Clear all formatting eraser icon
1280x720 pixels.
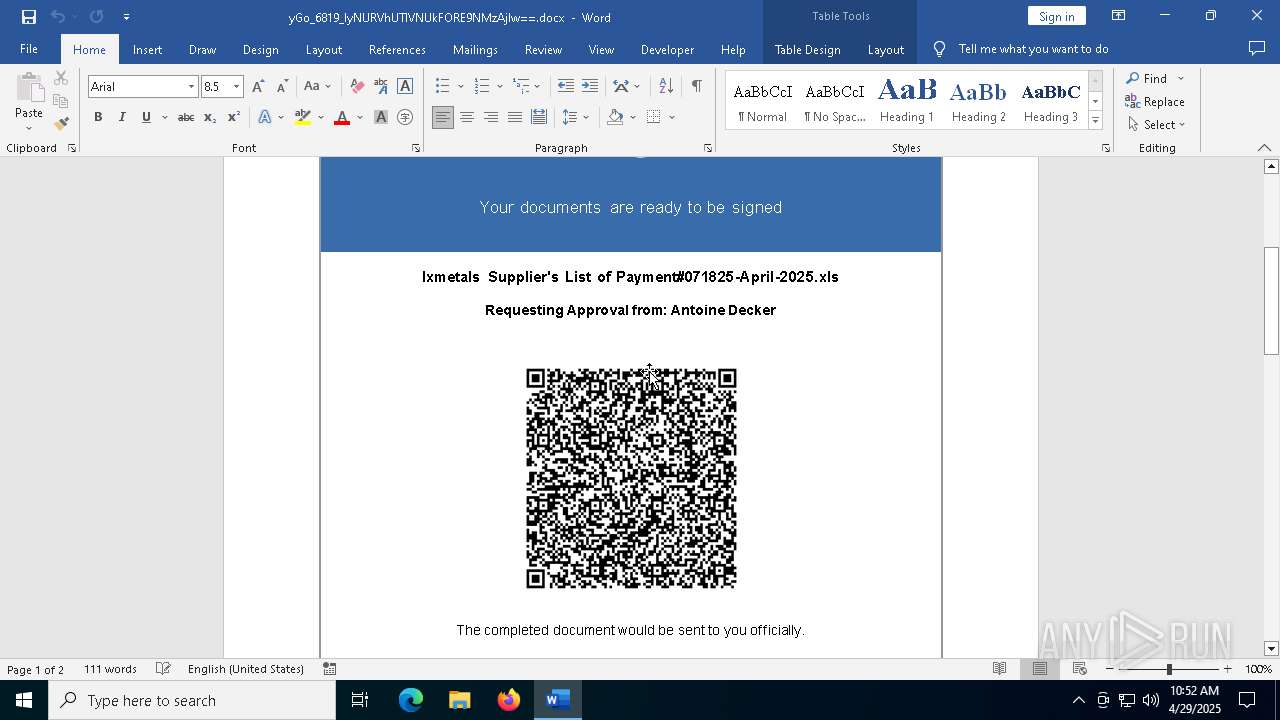coord(357,87)
